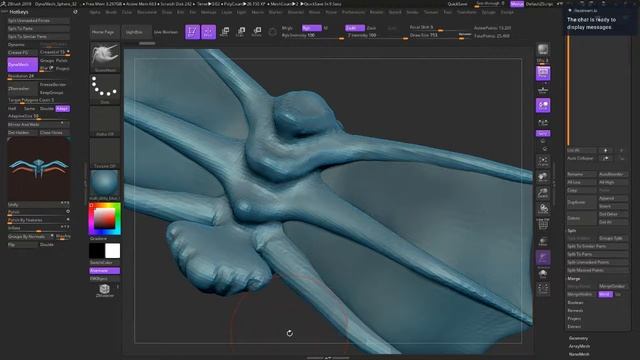Click the Move view navigation icon
Viewport: 640px width, 360px height.
(x=543, y=178)
